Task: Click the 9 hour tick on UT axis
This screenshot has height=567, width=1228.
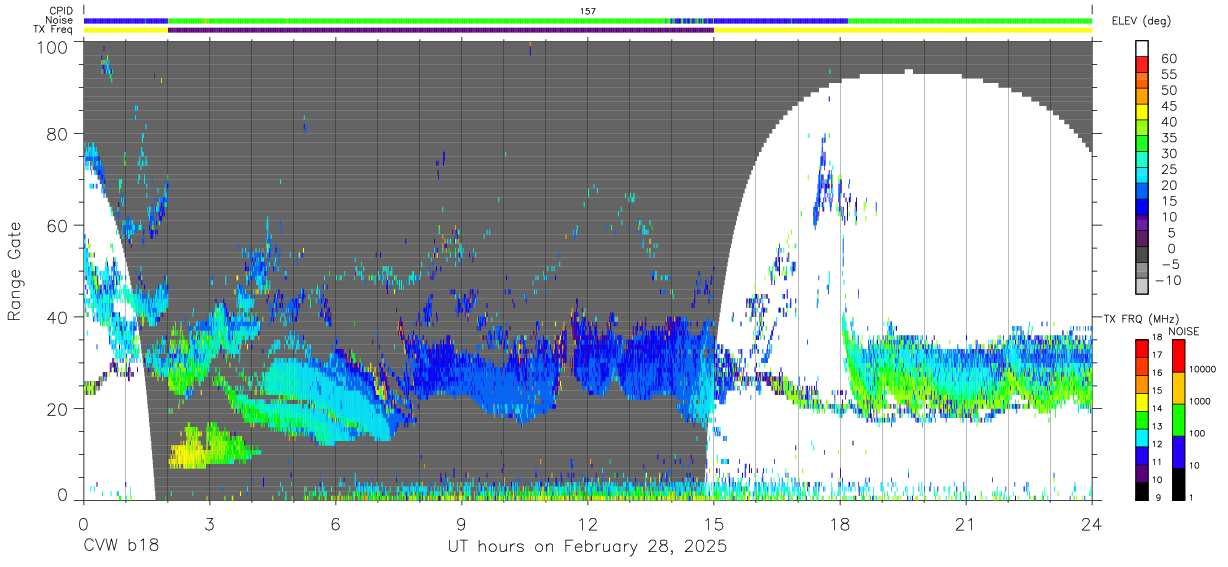Action: tap(461, 523)
